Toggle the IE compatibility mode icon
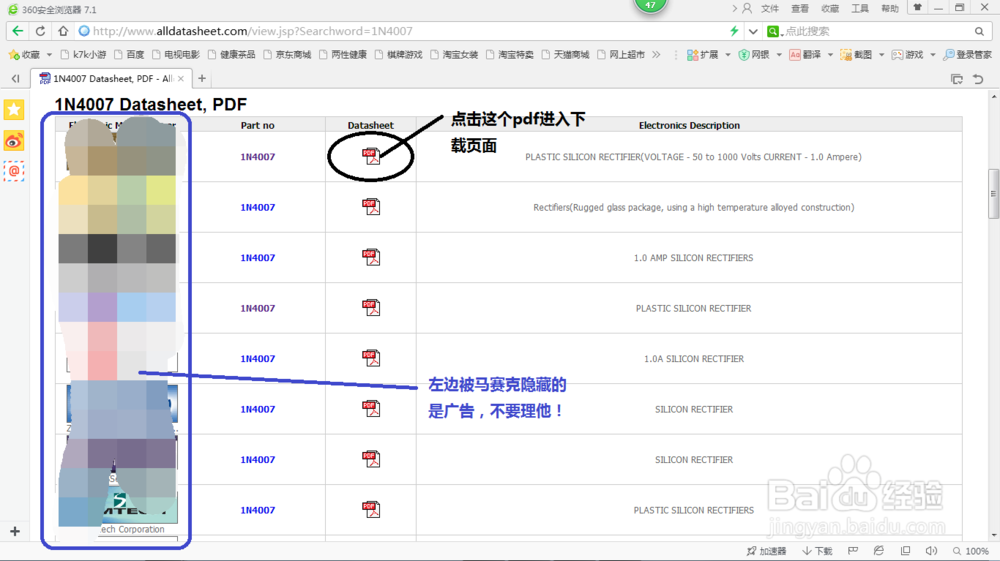This screenshot has height=561, width=1000. click(x=879, y=551)
